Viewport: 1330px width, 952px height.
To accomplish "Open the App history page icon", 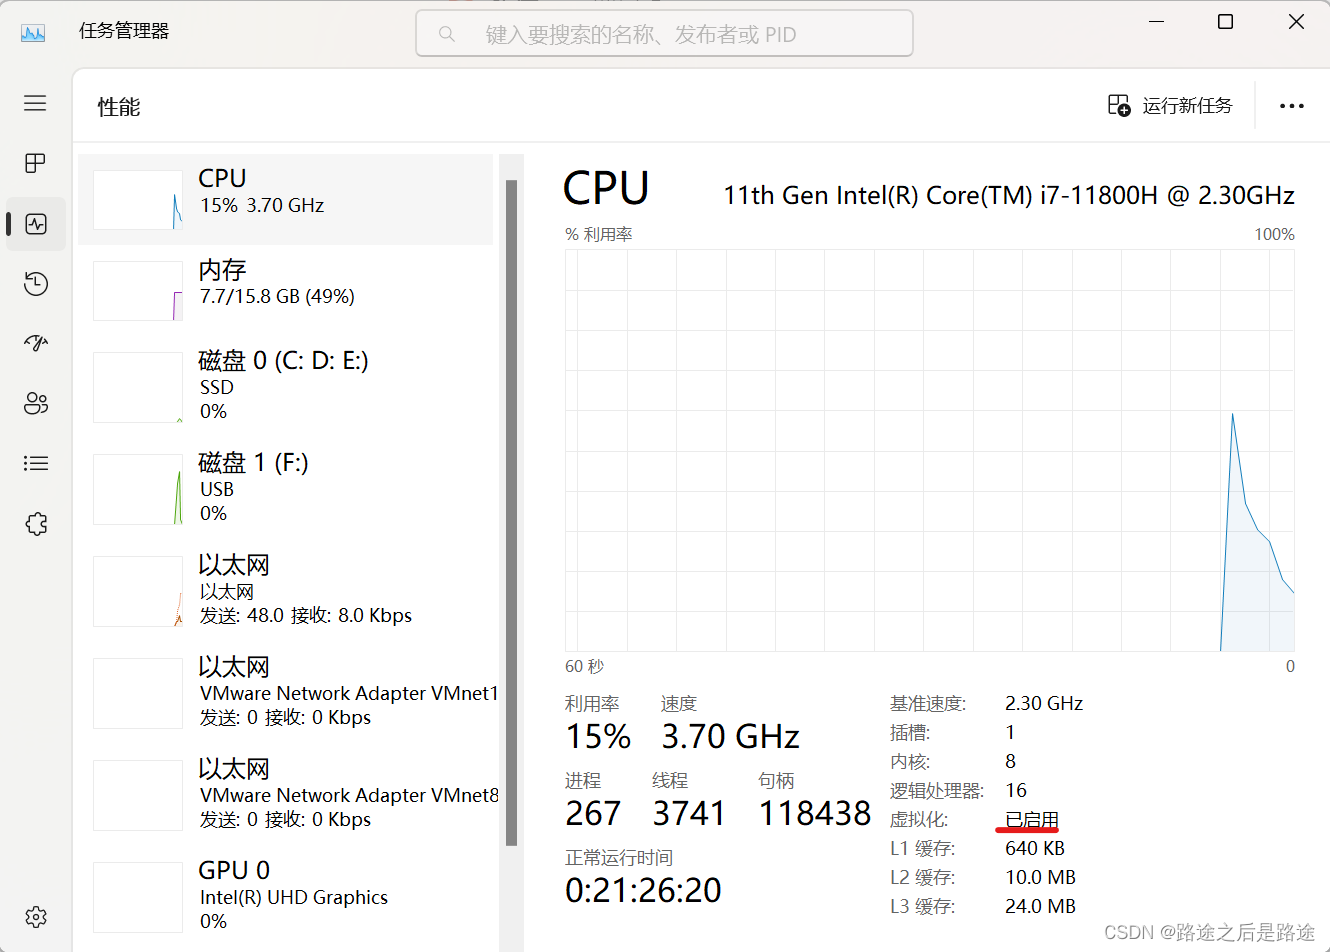I will pos(36,284).
